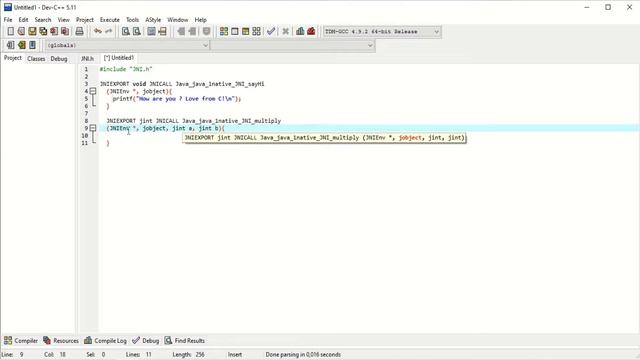Open Find with the magnifier icon
The width and height of the screenshot is (640, 360).
pos(126,31)
